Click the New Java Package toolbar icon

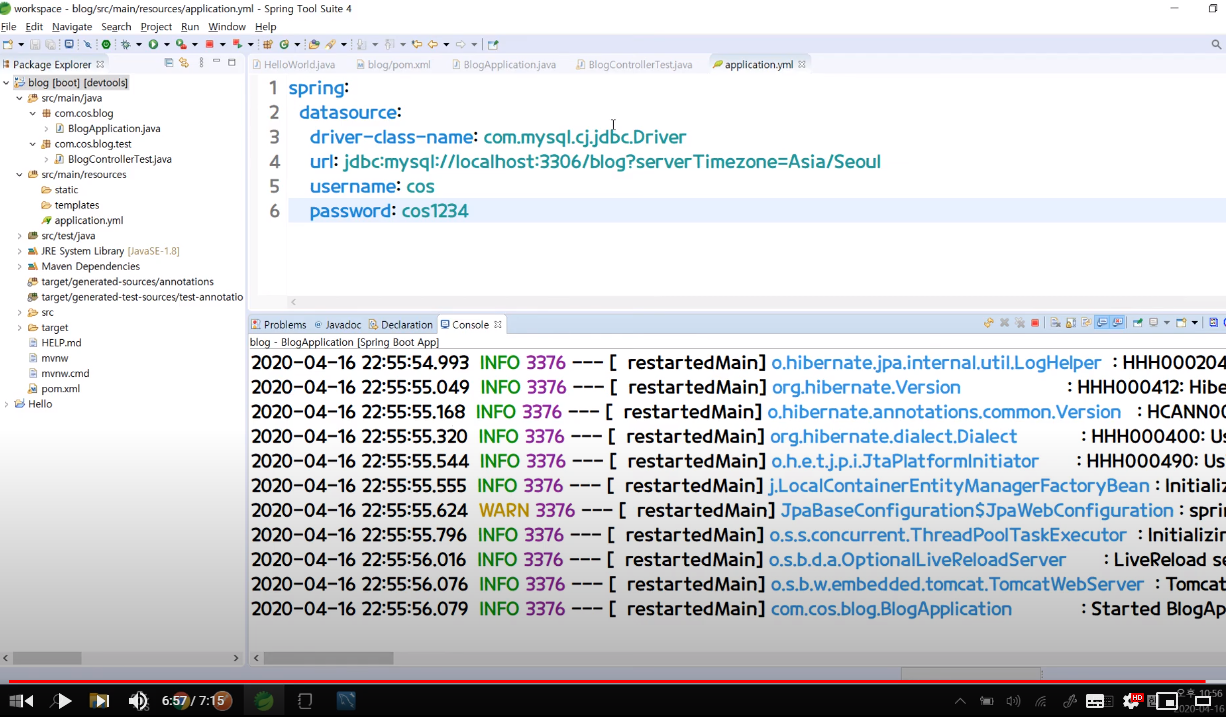pyautogui.click(x=268, y=44)
